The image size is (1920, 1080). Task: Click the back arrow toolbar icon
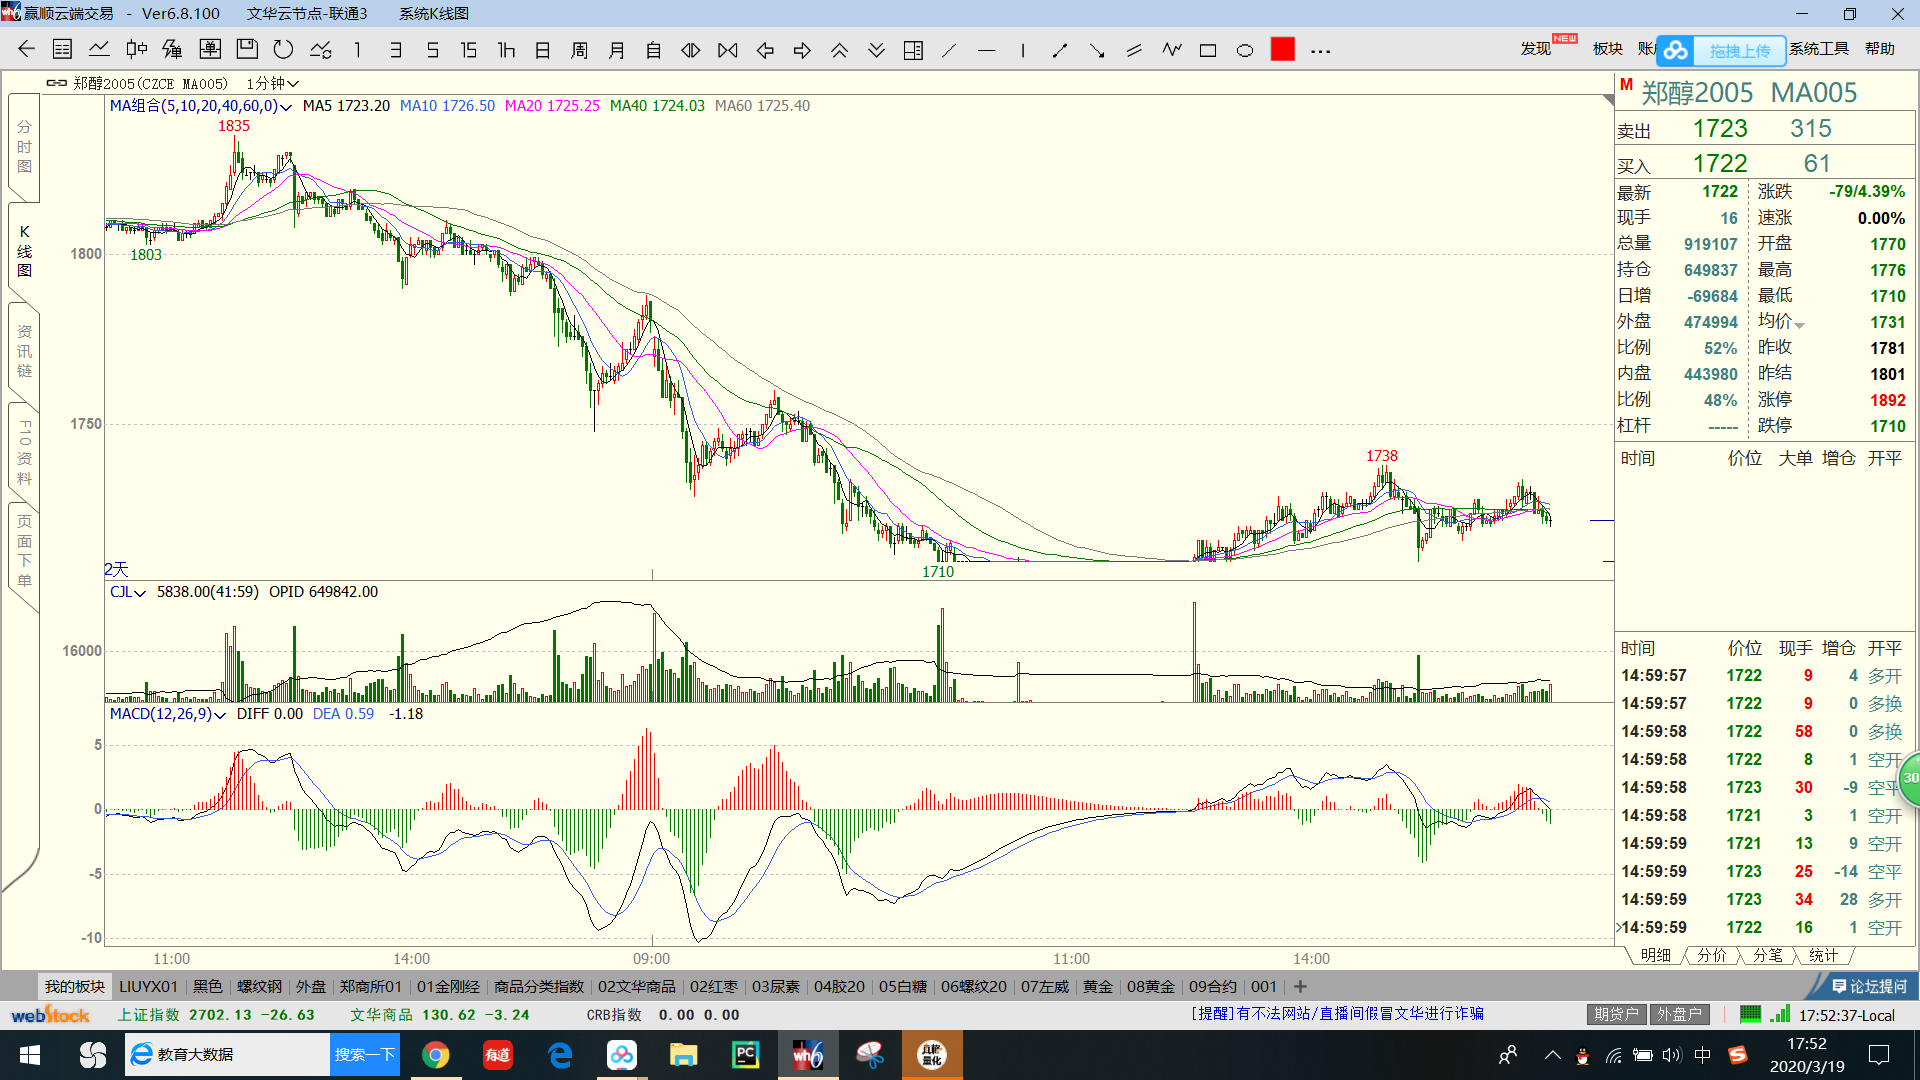27,50
